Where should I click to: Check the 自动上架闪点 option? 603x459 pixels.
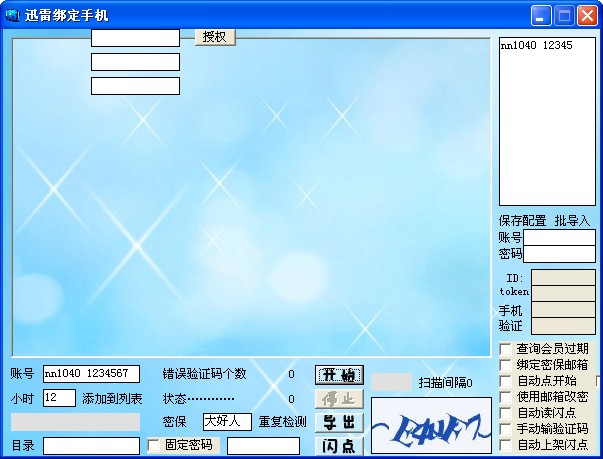(x=505, y=445)
